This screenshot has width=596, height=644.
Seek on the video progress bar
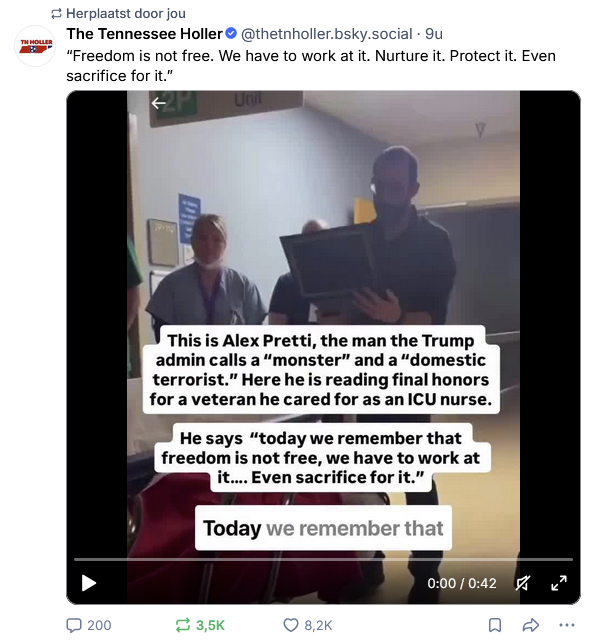(323, 559)
